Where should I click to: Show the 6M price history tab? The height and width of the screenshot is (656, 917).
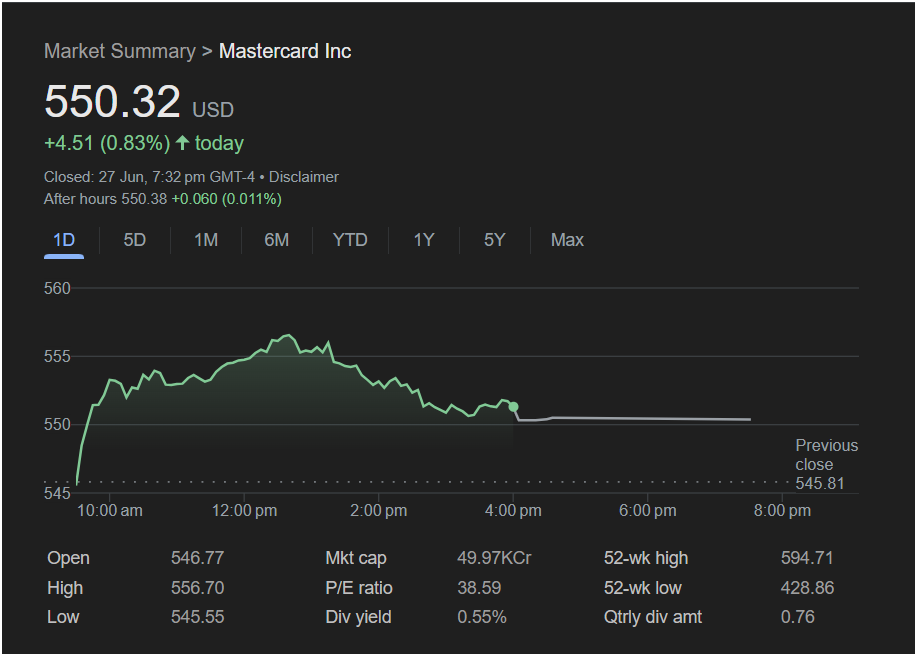(x=277, y=240)
